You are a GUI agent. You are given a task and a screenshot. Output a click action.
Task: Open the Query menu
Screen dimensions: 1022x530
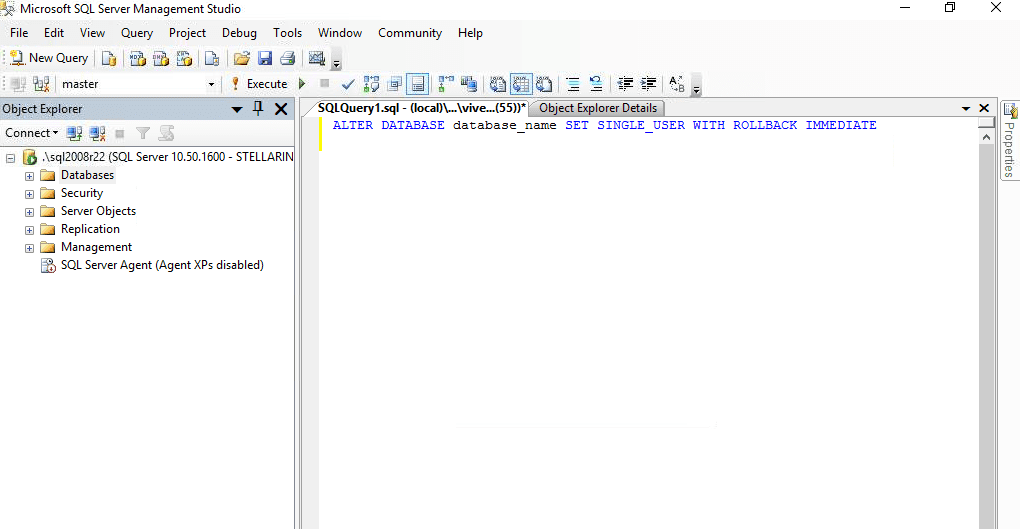pyautogui.click(x=137, y=33)
